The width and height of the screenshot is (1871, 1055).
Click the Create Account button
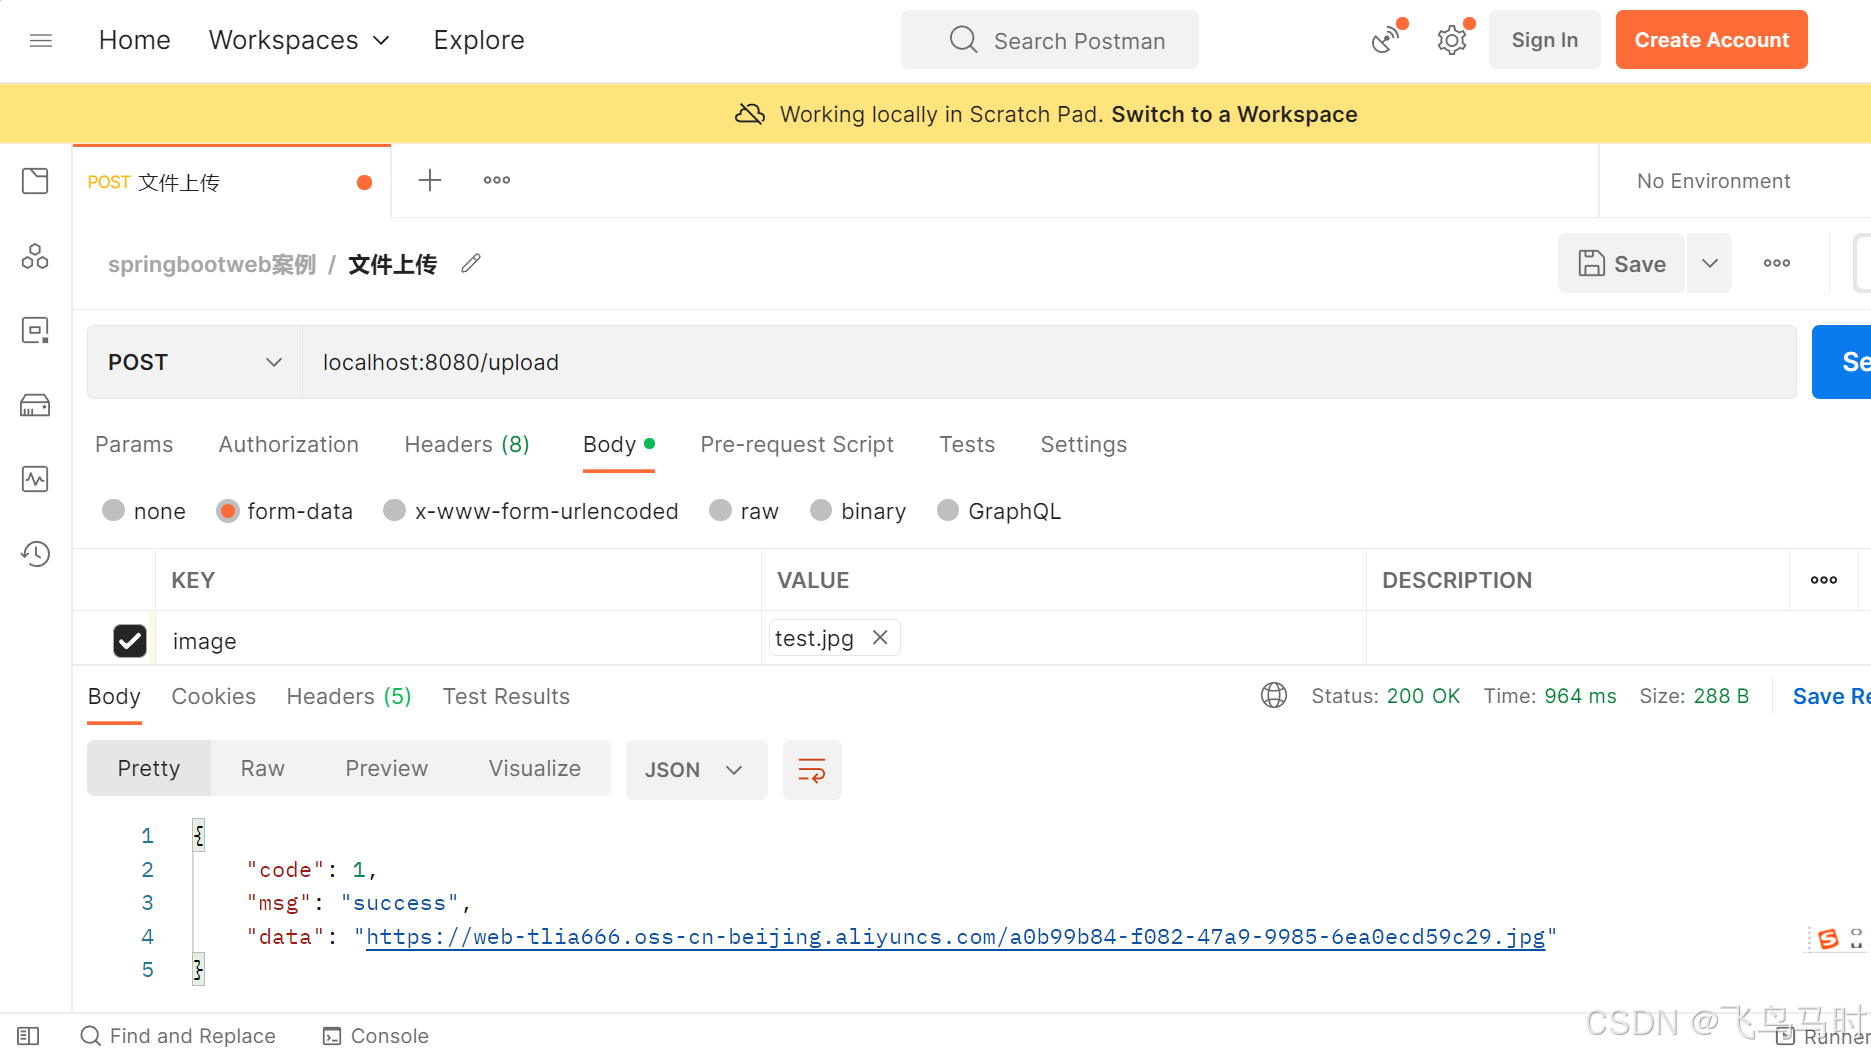[x=1712, y=40]
